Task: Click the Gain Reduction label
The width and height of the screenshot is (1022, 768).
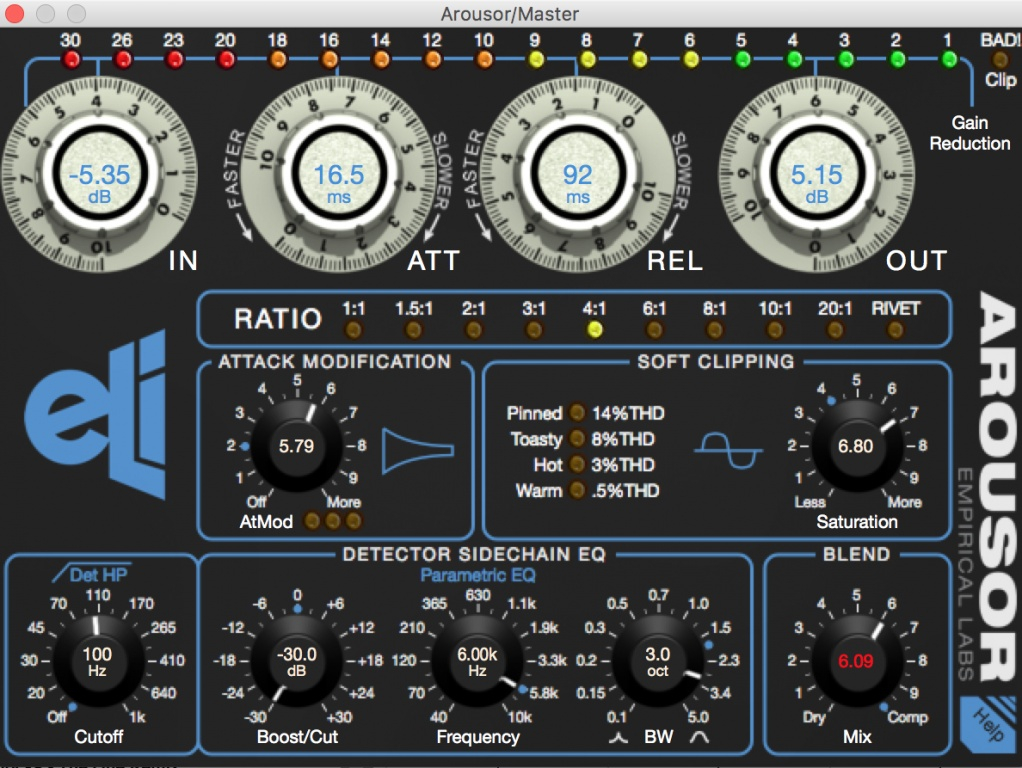Action: point(970,133)
